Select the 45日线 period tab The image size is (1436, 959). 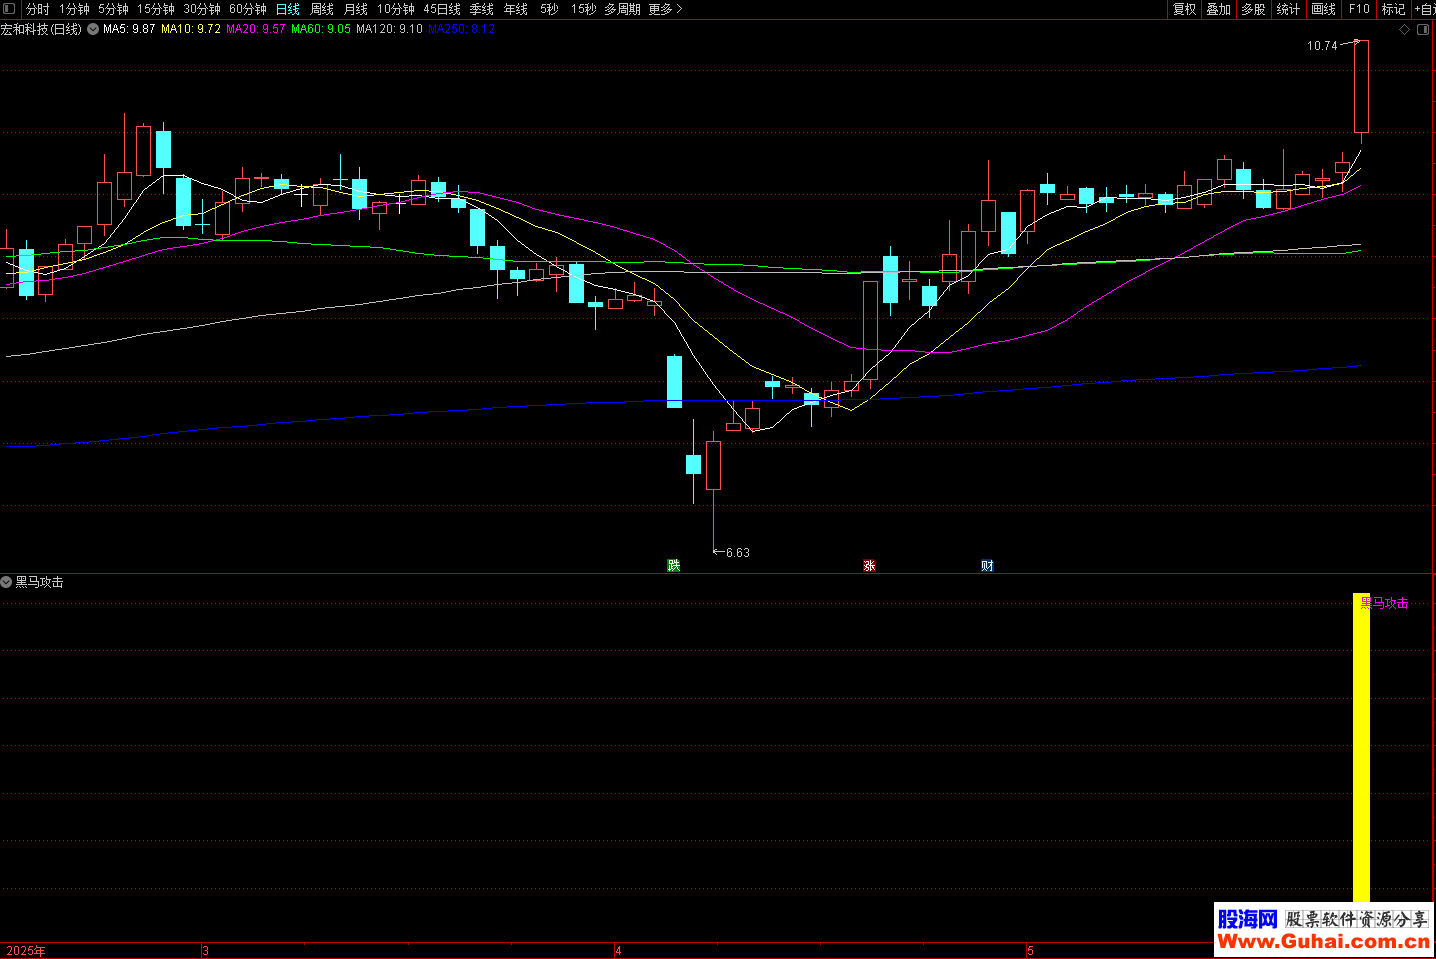[x=442, y=9]
